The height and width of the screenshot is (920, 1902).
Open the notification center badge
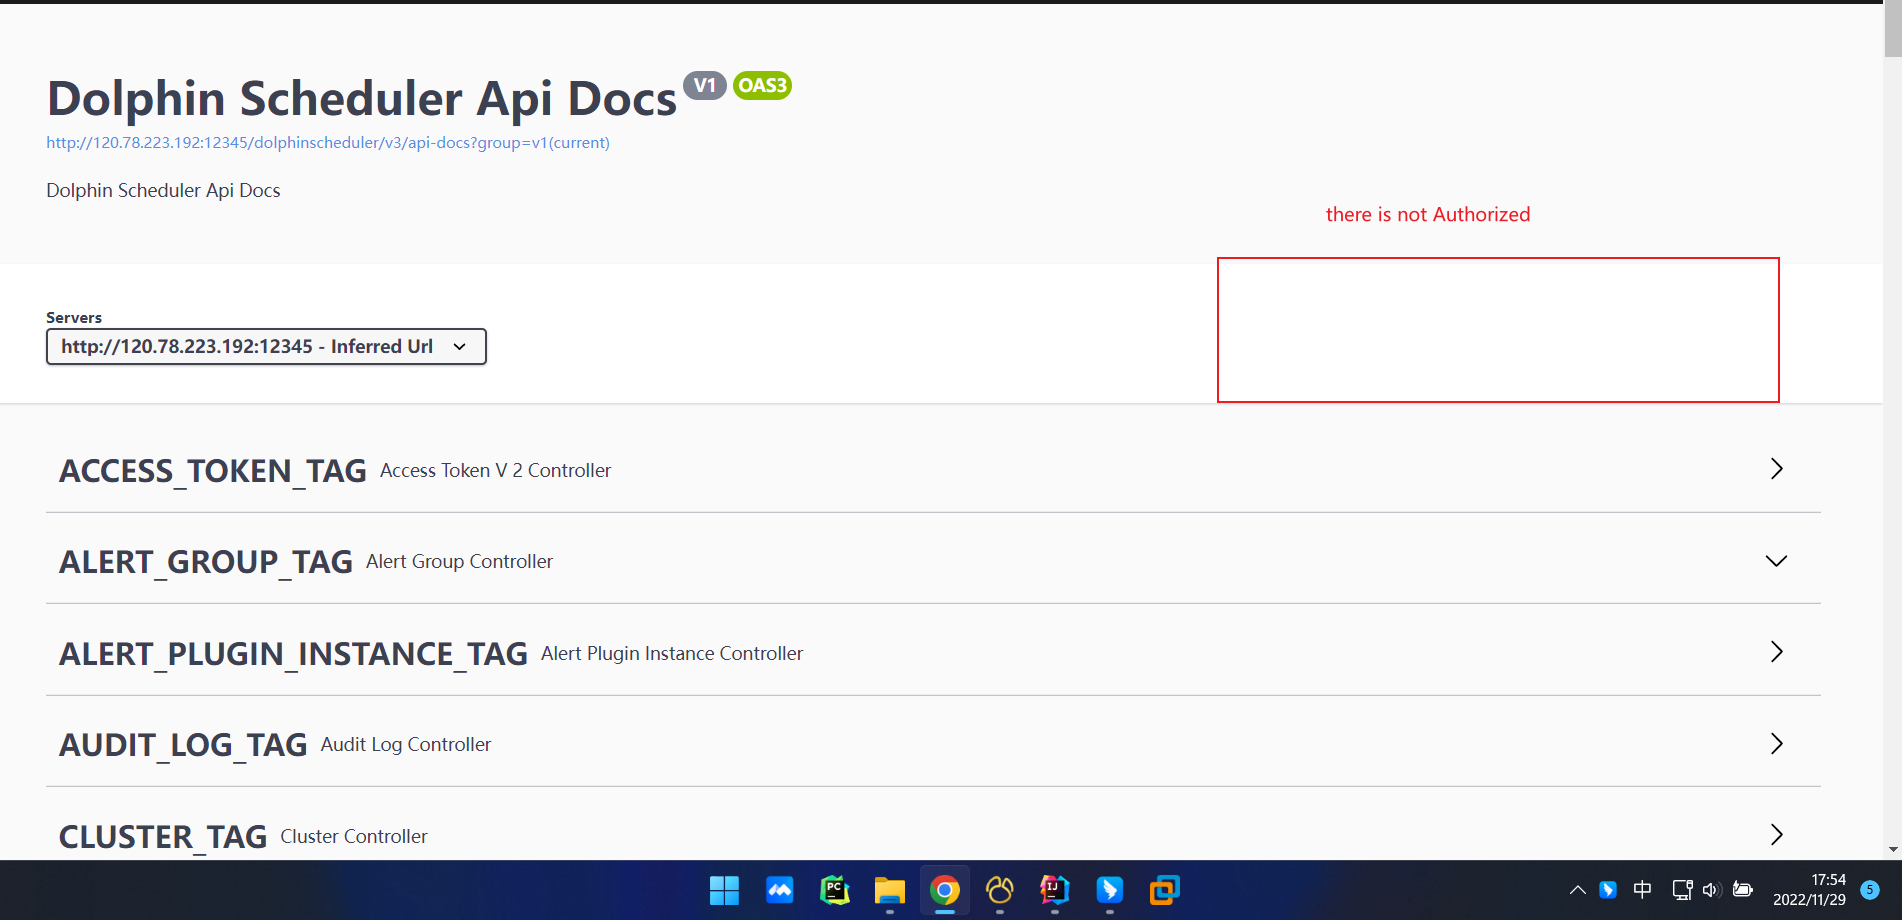coord(1870,890)
